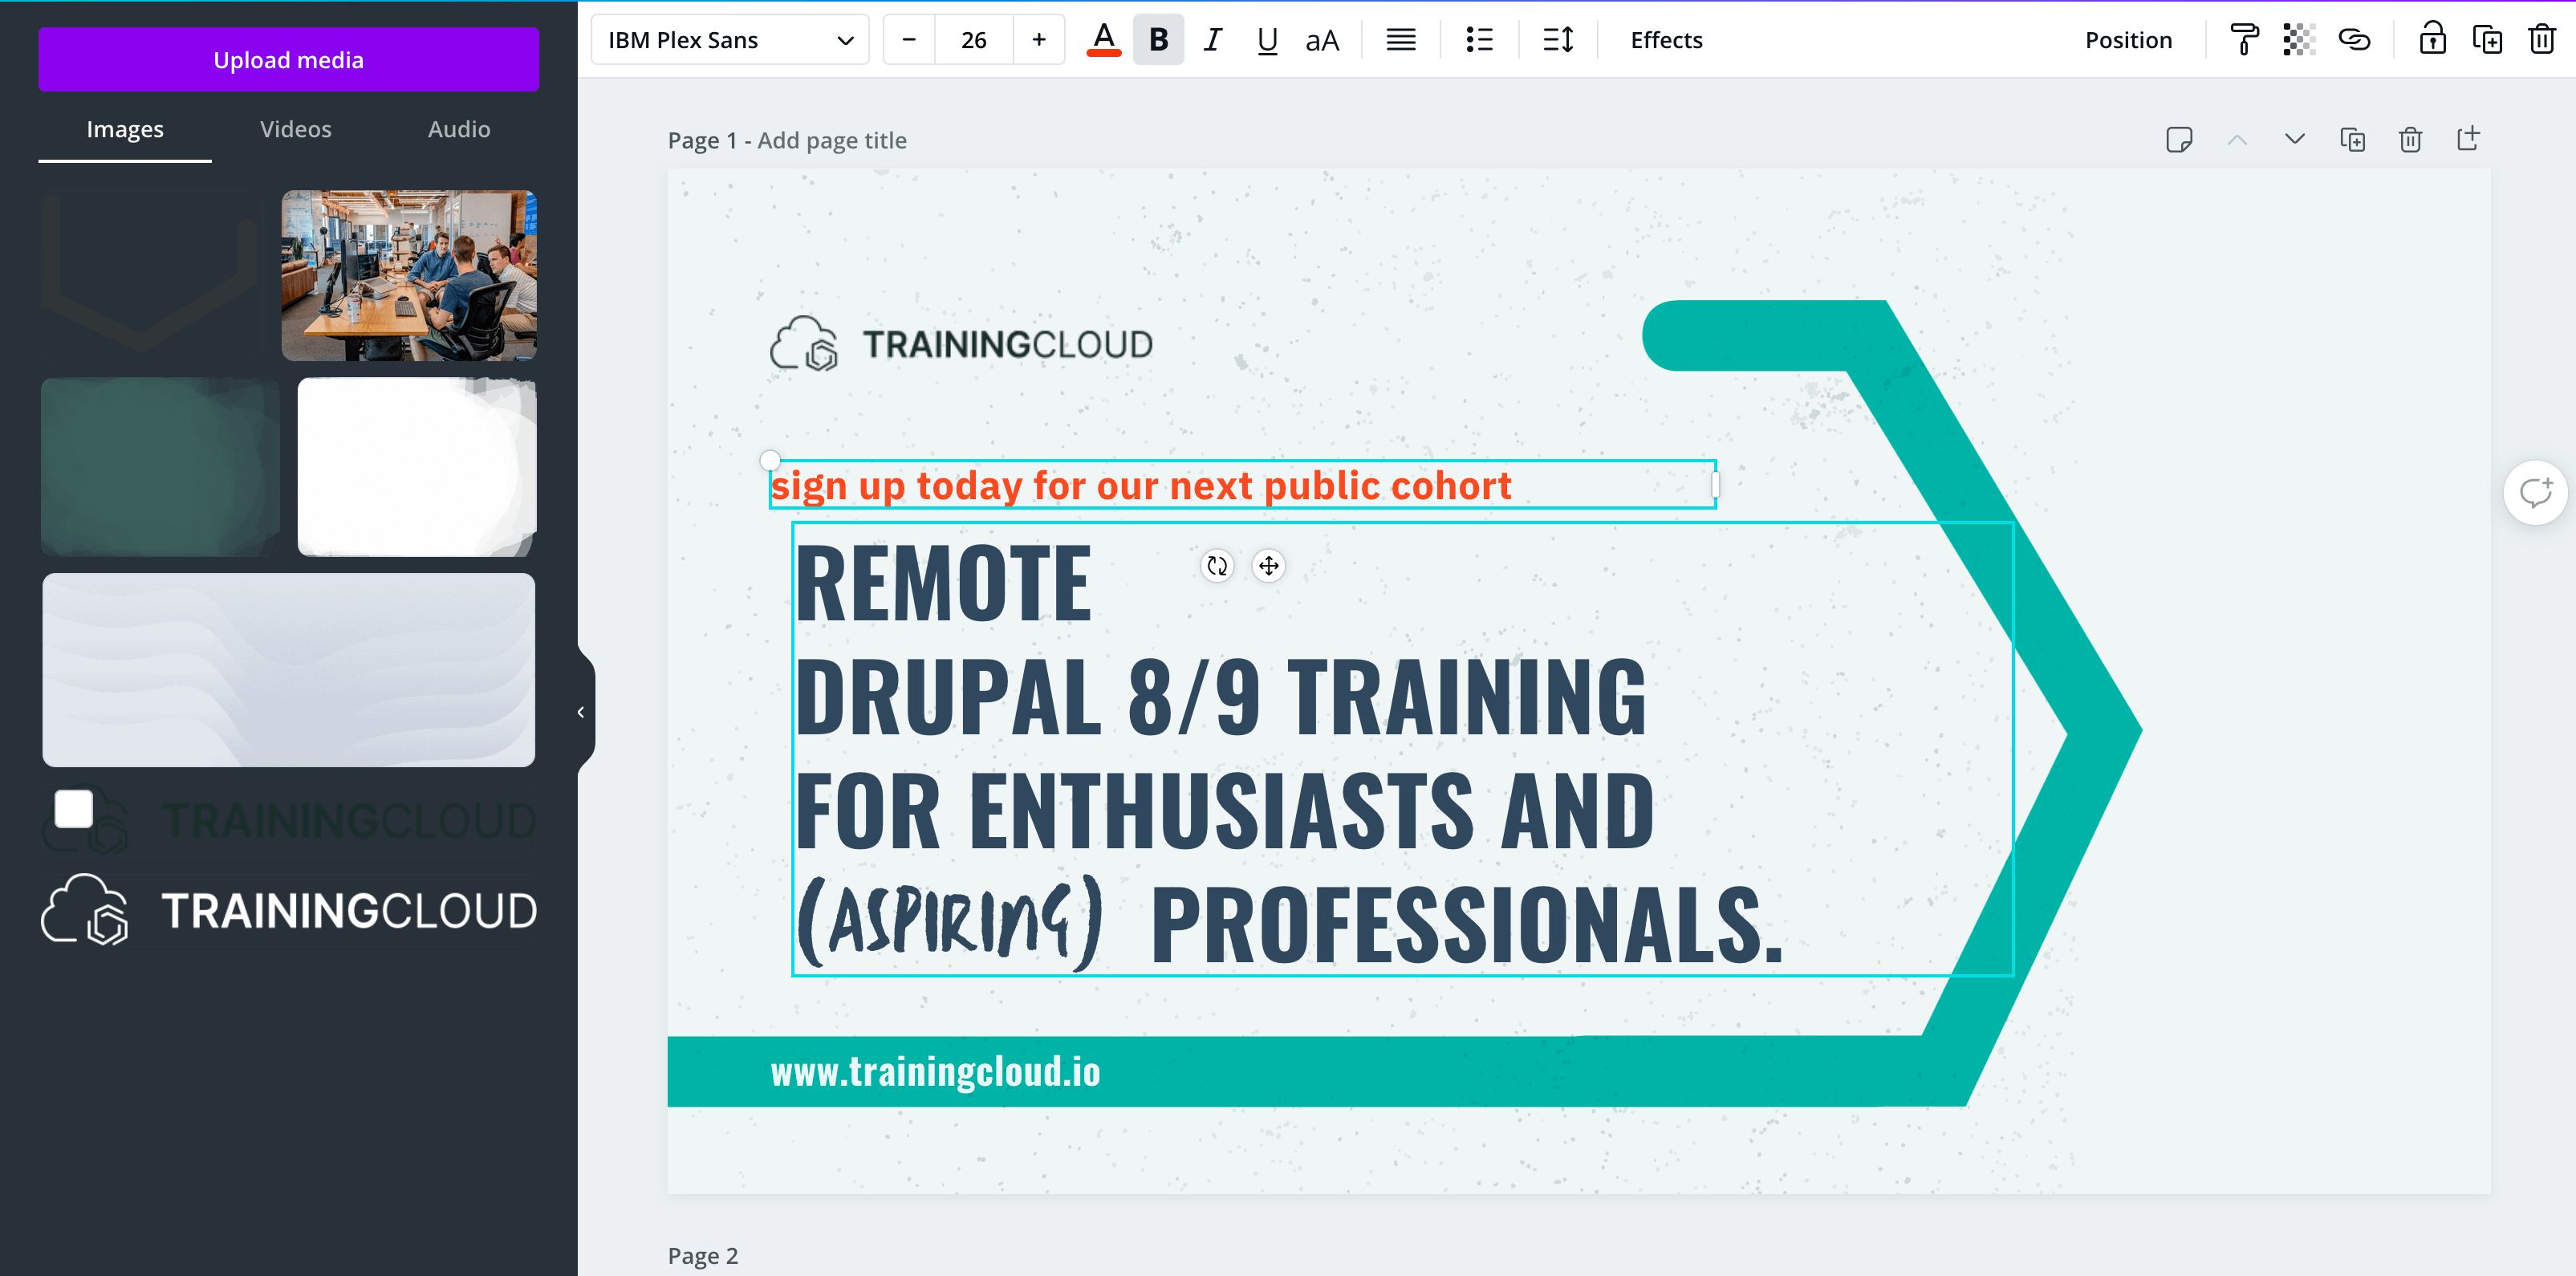Switch to the Audio tab
Viewport: 2576px width, 1276px height.
pos(459,129)
